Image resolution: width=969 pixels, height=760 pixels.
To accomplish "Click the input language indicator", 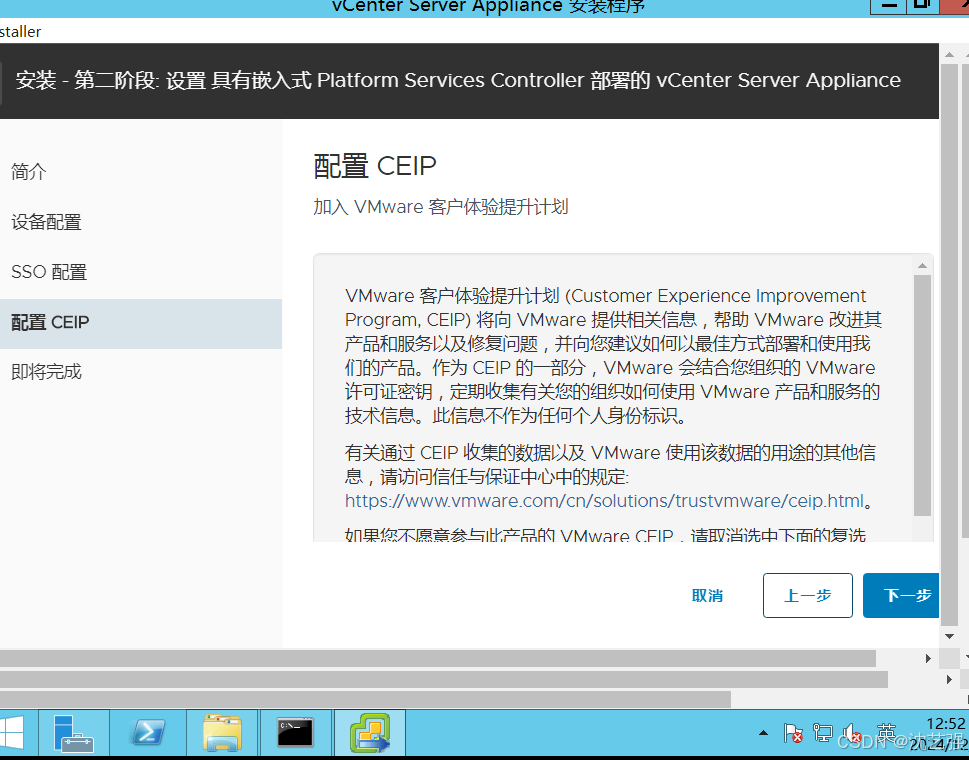I will [x=886, y=733].
